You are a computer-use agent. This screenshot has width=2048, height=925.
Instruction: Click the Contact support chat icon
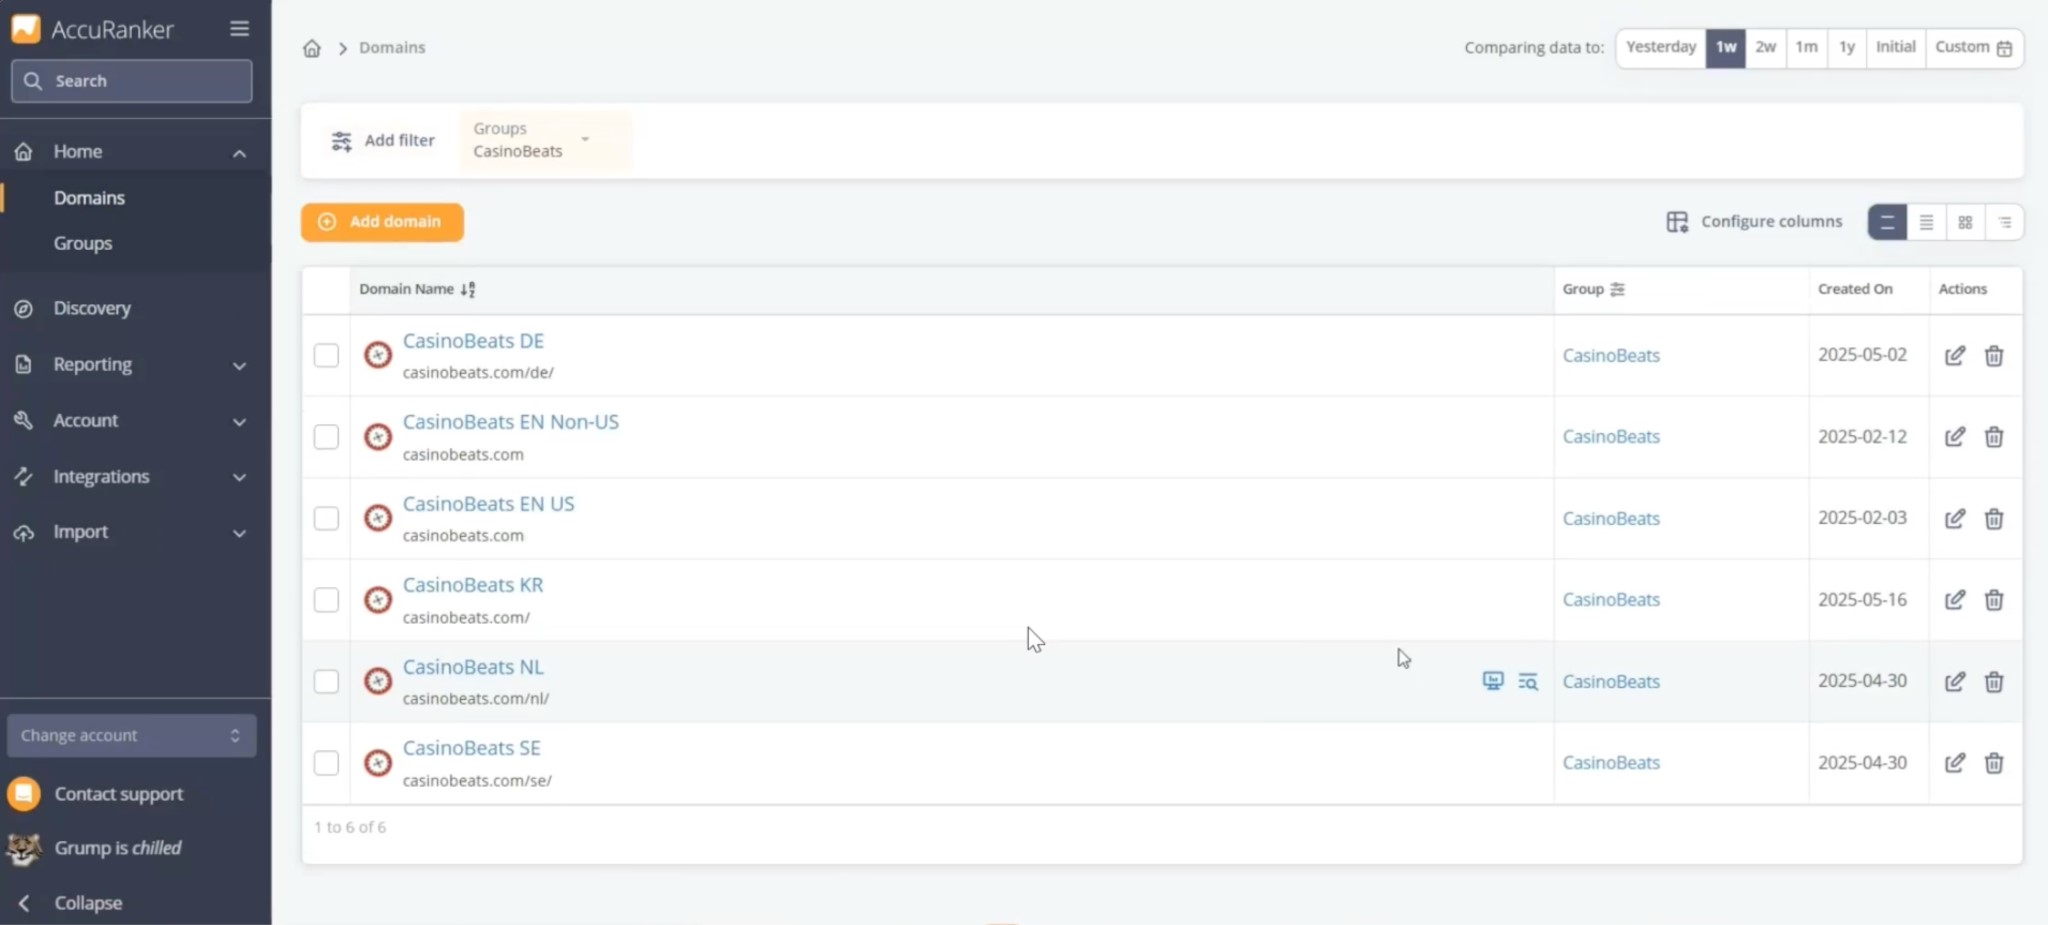point(24,794)
